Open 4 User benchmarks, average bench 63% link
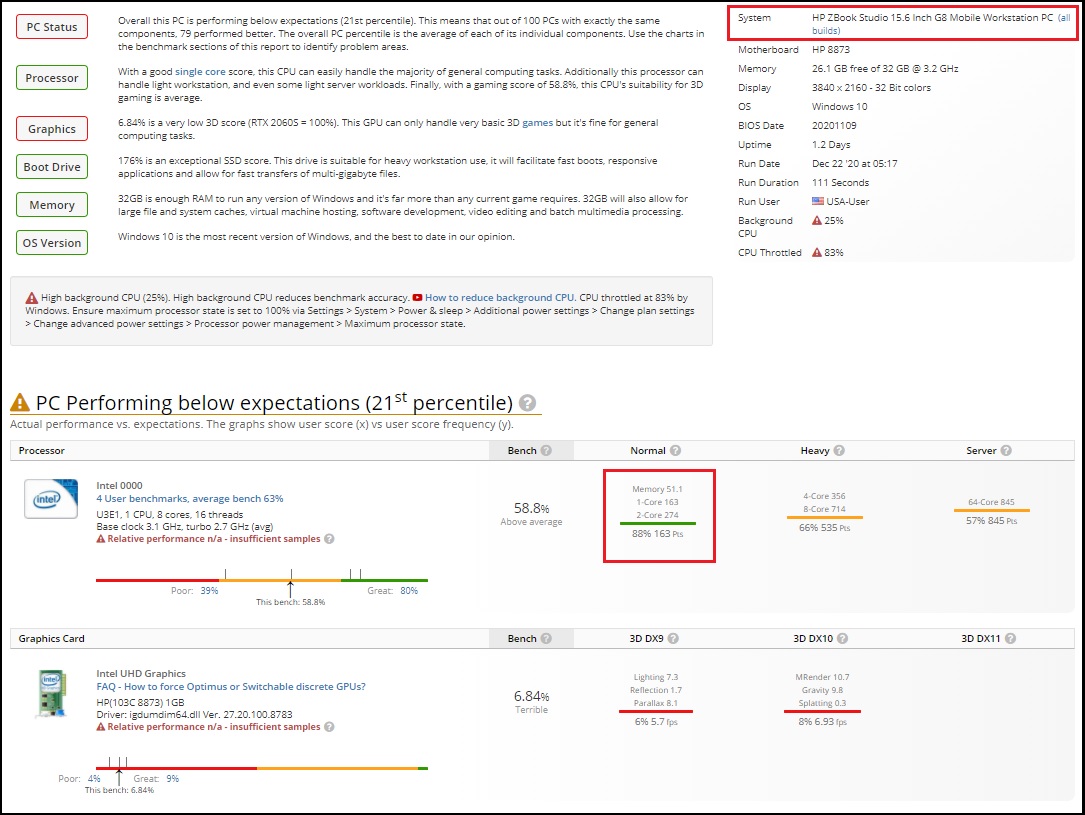 (x=190, y=498)
